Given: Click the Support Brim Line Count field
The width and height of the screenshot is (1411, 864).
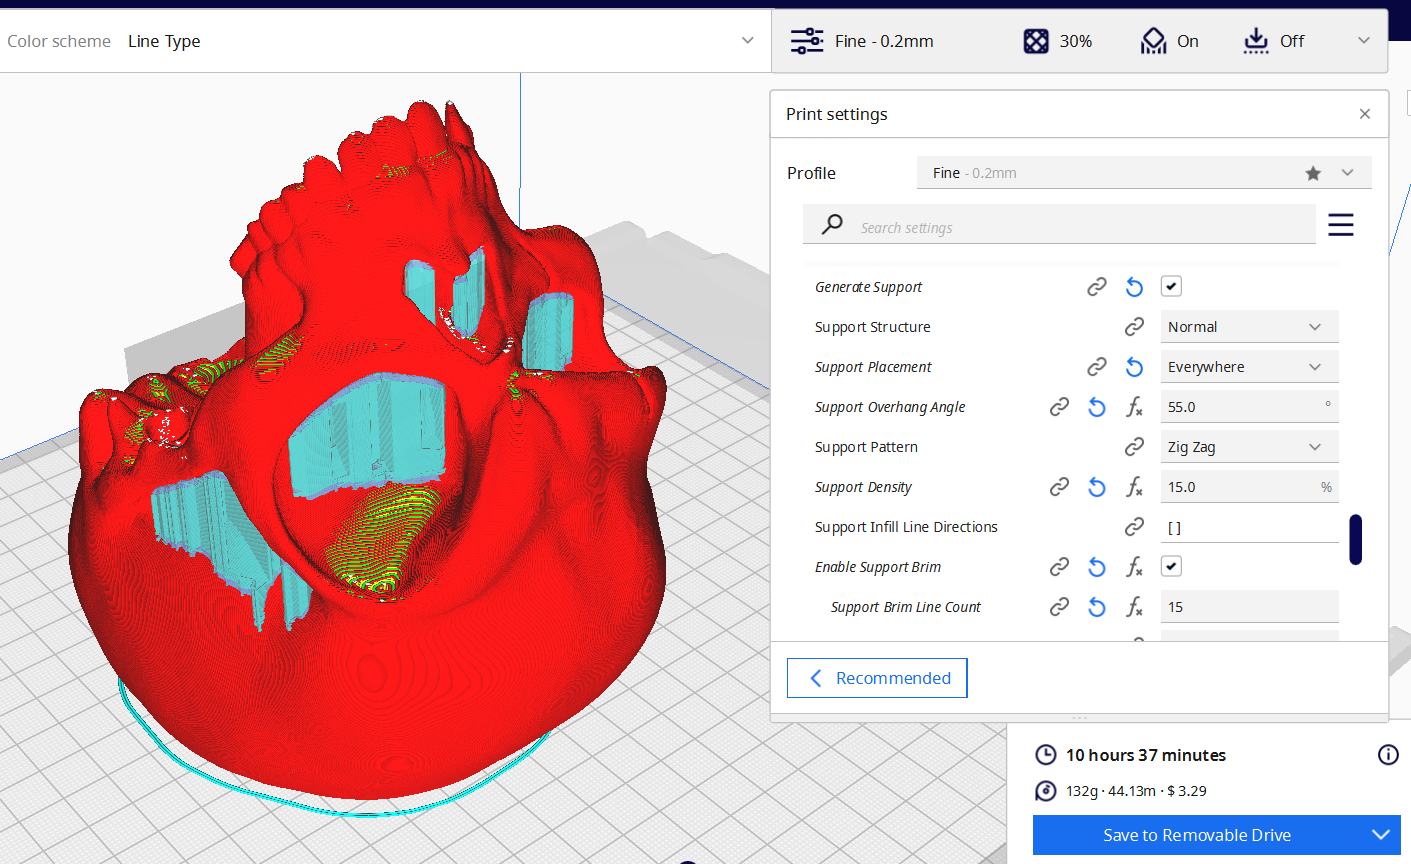Looking at the screenshot, I should point(1249,607).
